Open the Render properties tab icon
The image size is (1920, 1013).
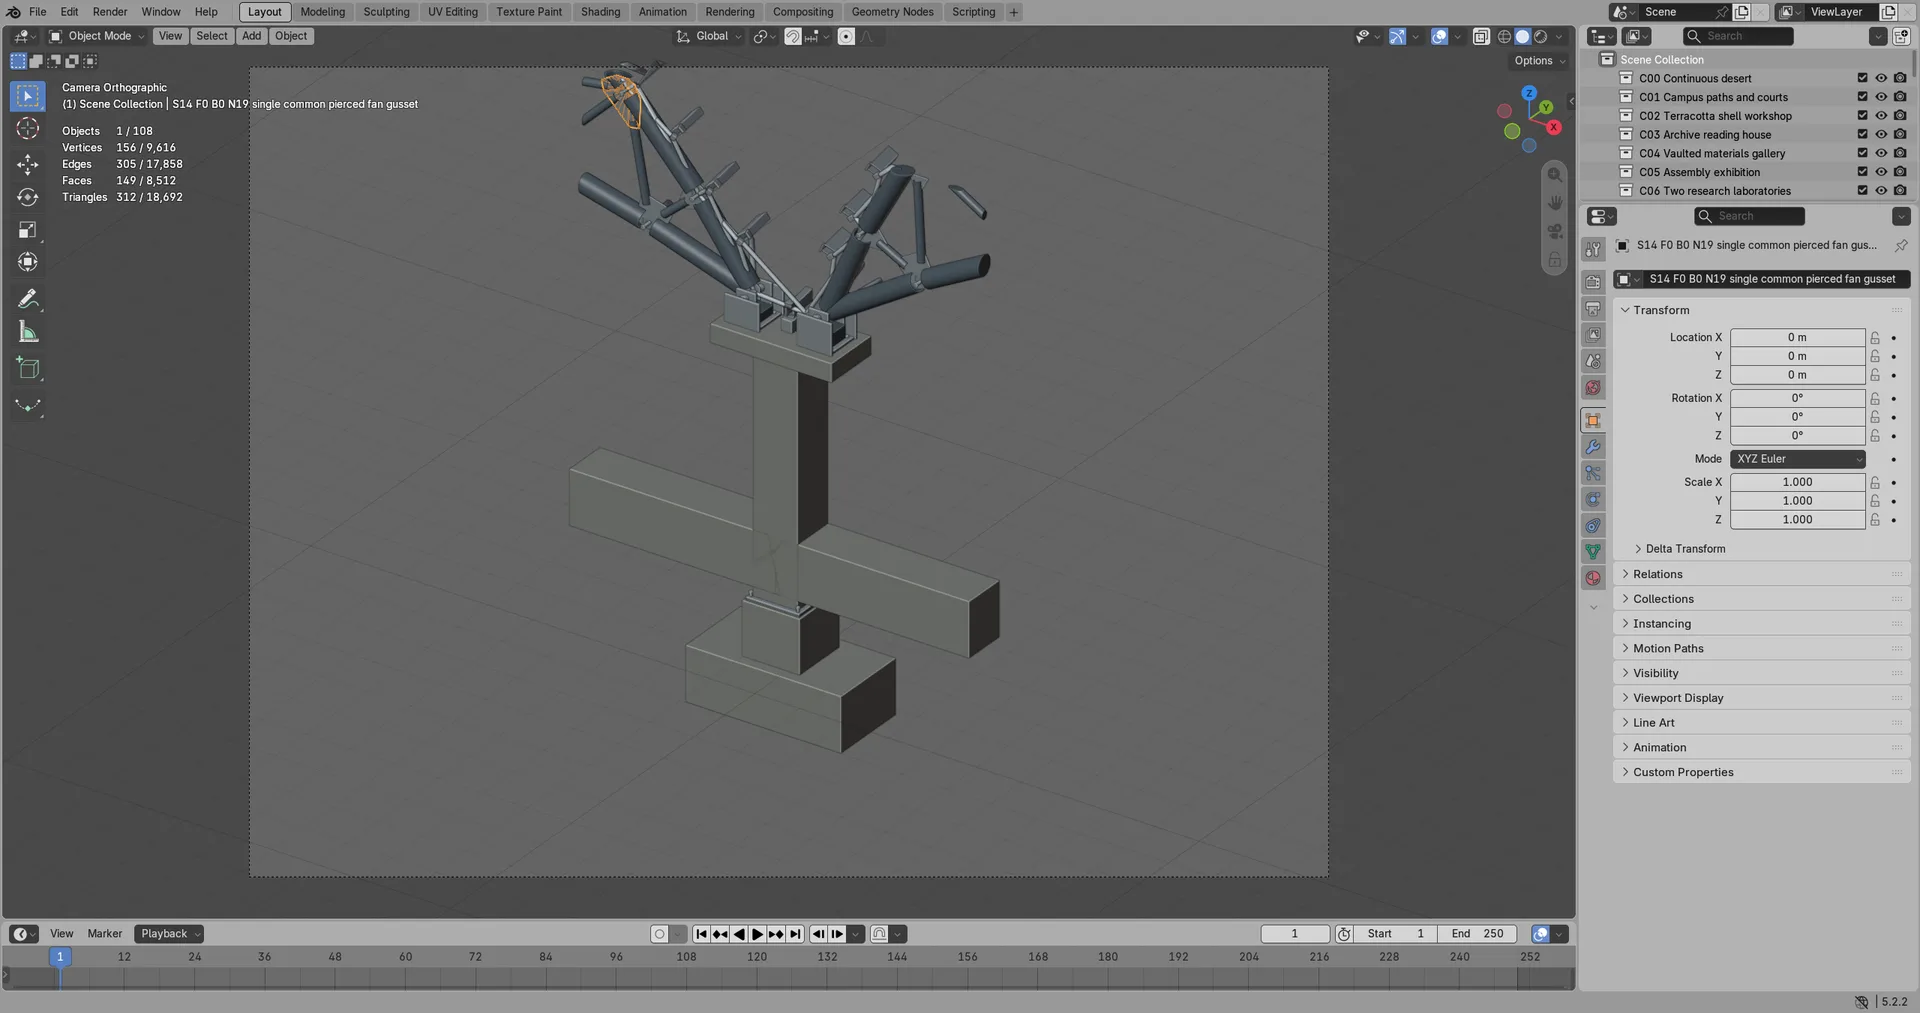(1593, 282)
